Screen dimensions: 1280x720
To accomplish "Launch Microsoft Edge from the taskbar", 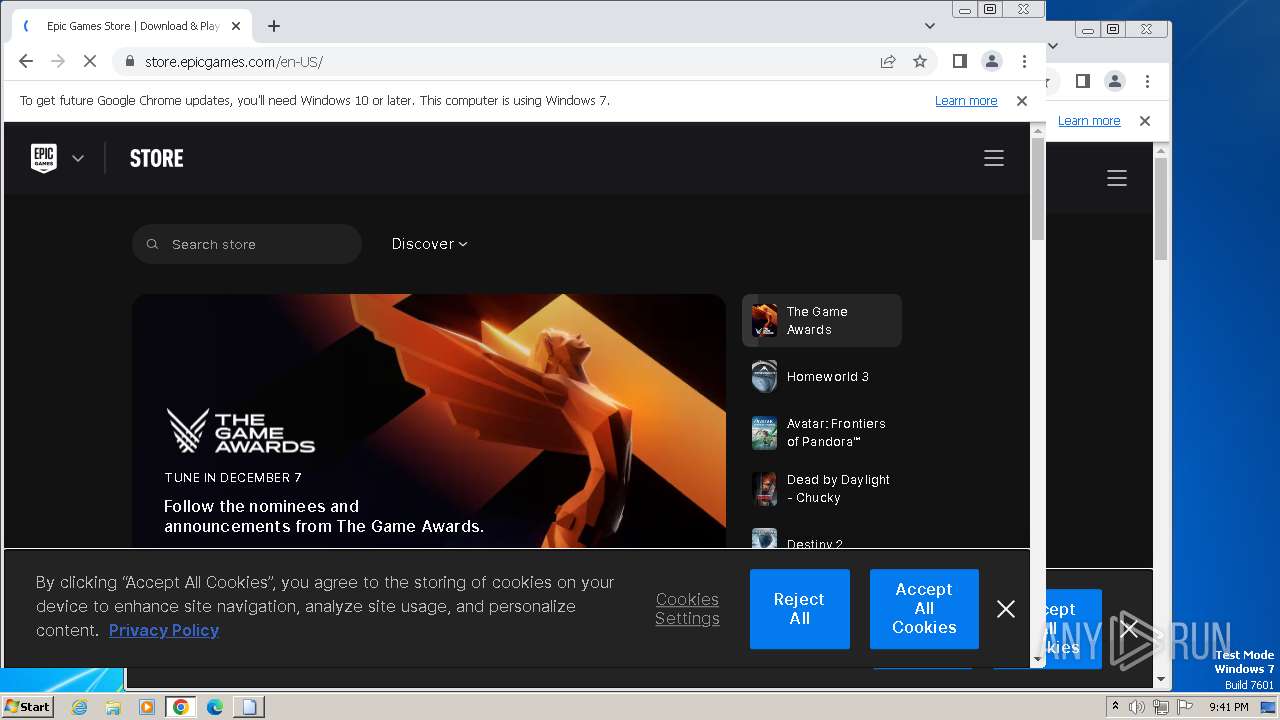I will tap(215, 707).
